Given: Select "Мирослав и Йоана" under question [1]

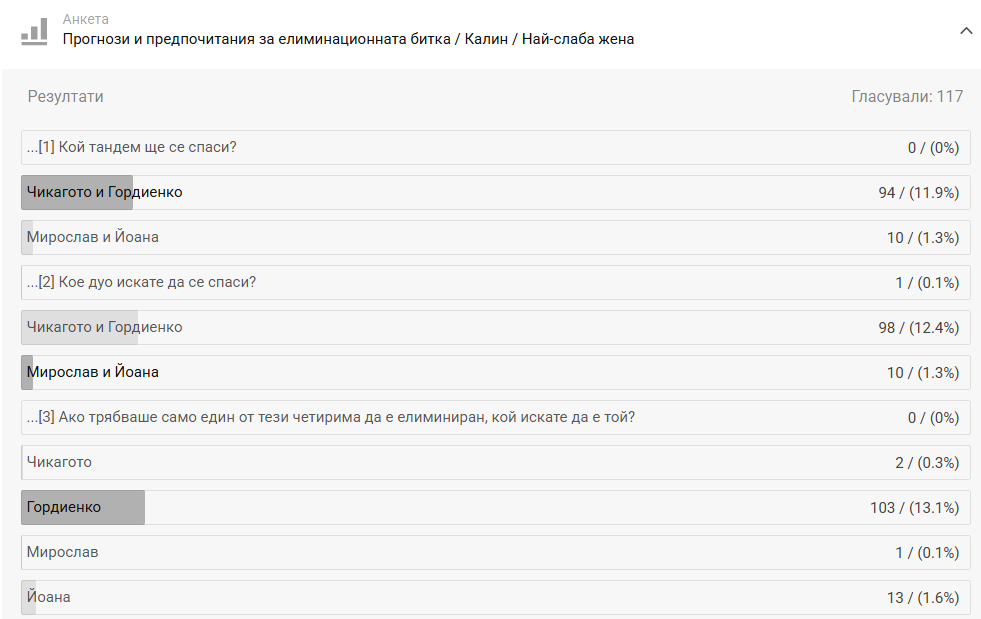Looking at the screenshot, I should tap(93, 237).
